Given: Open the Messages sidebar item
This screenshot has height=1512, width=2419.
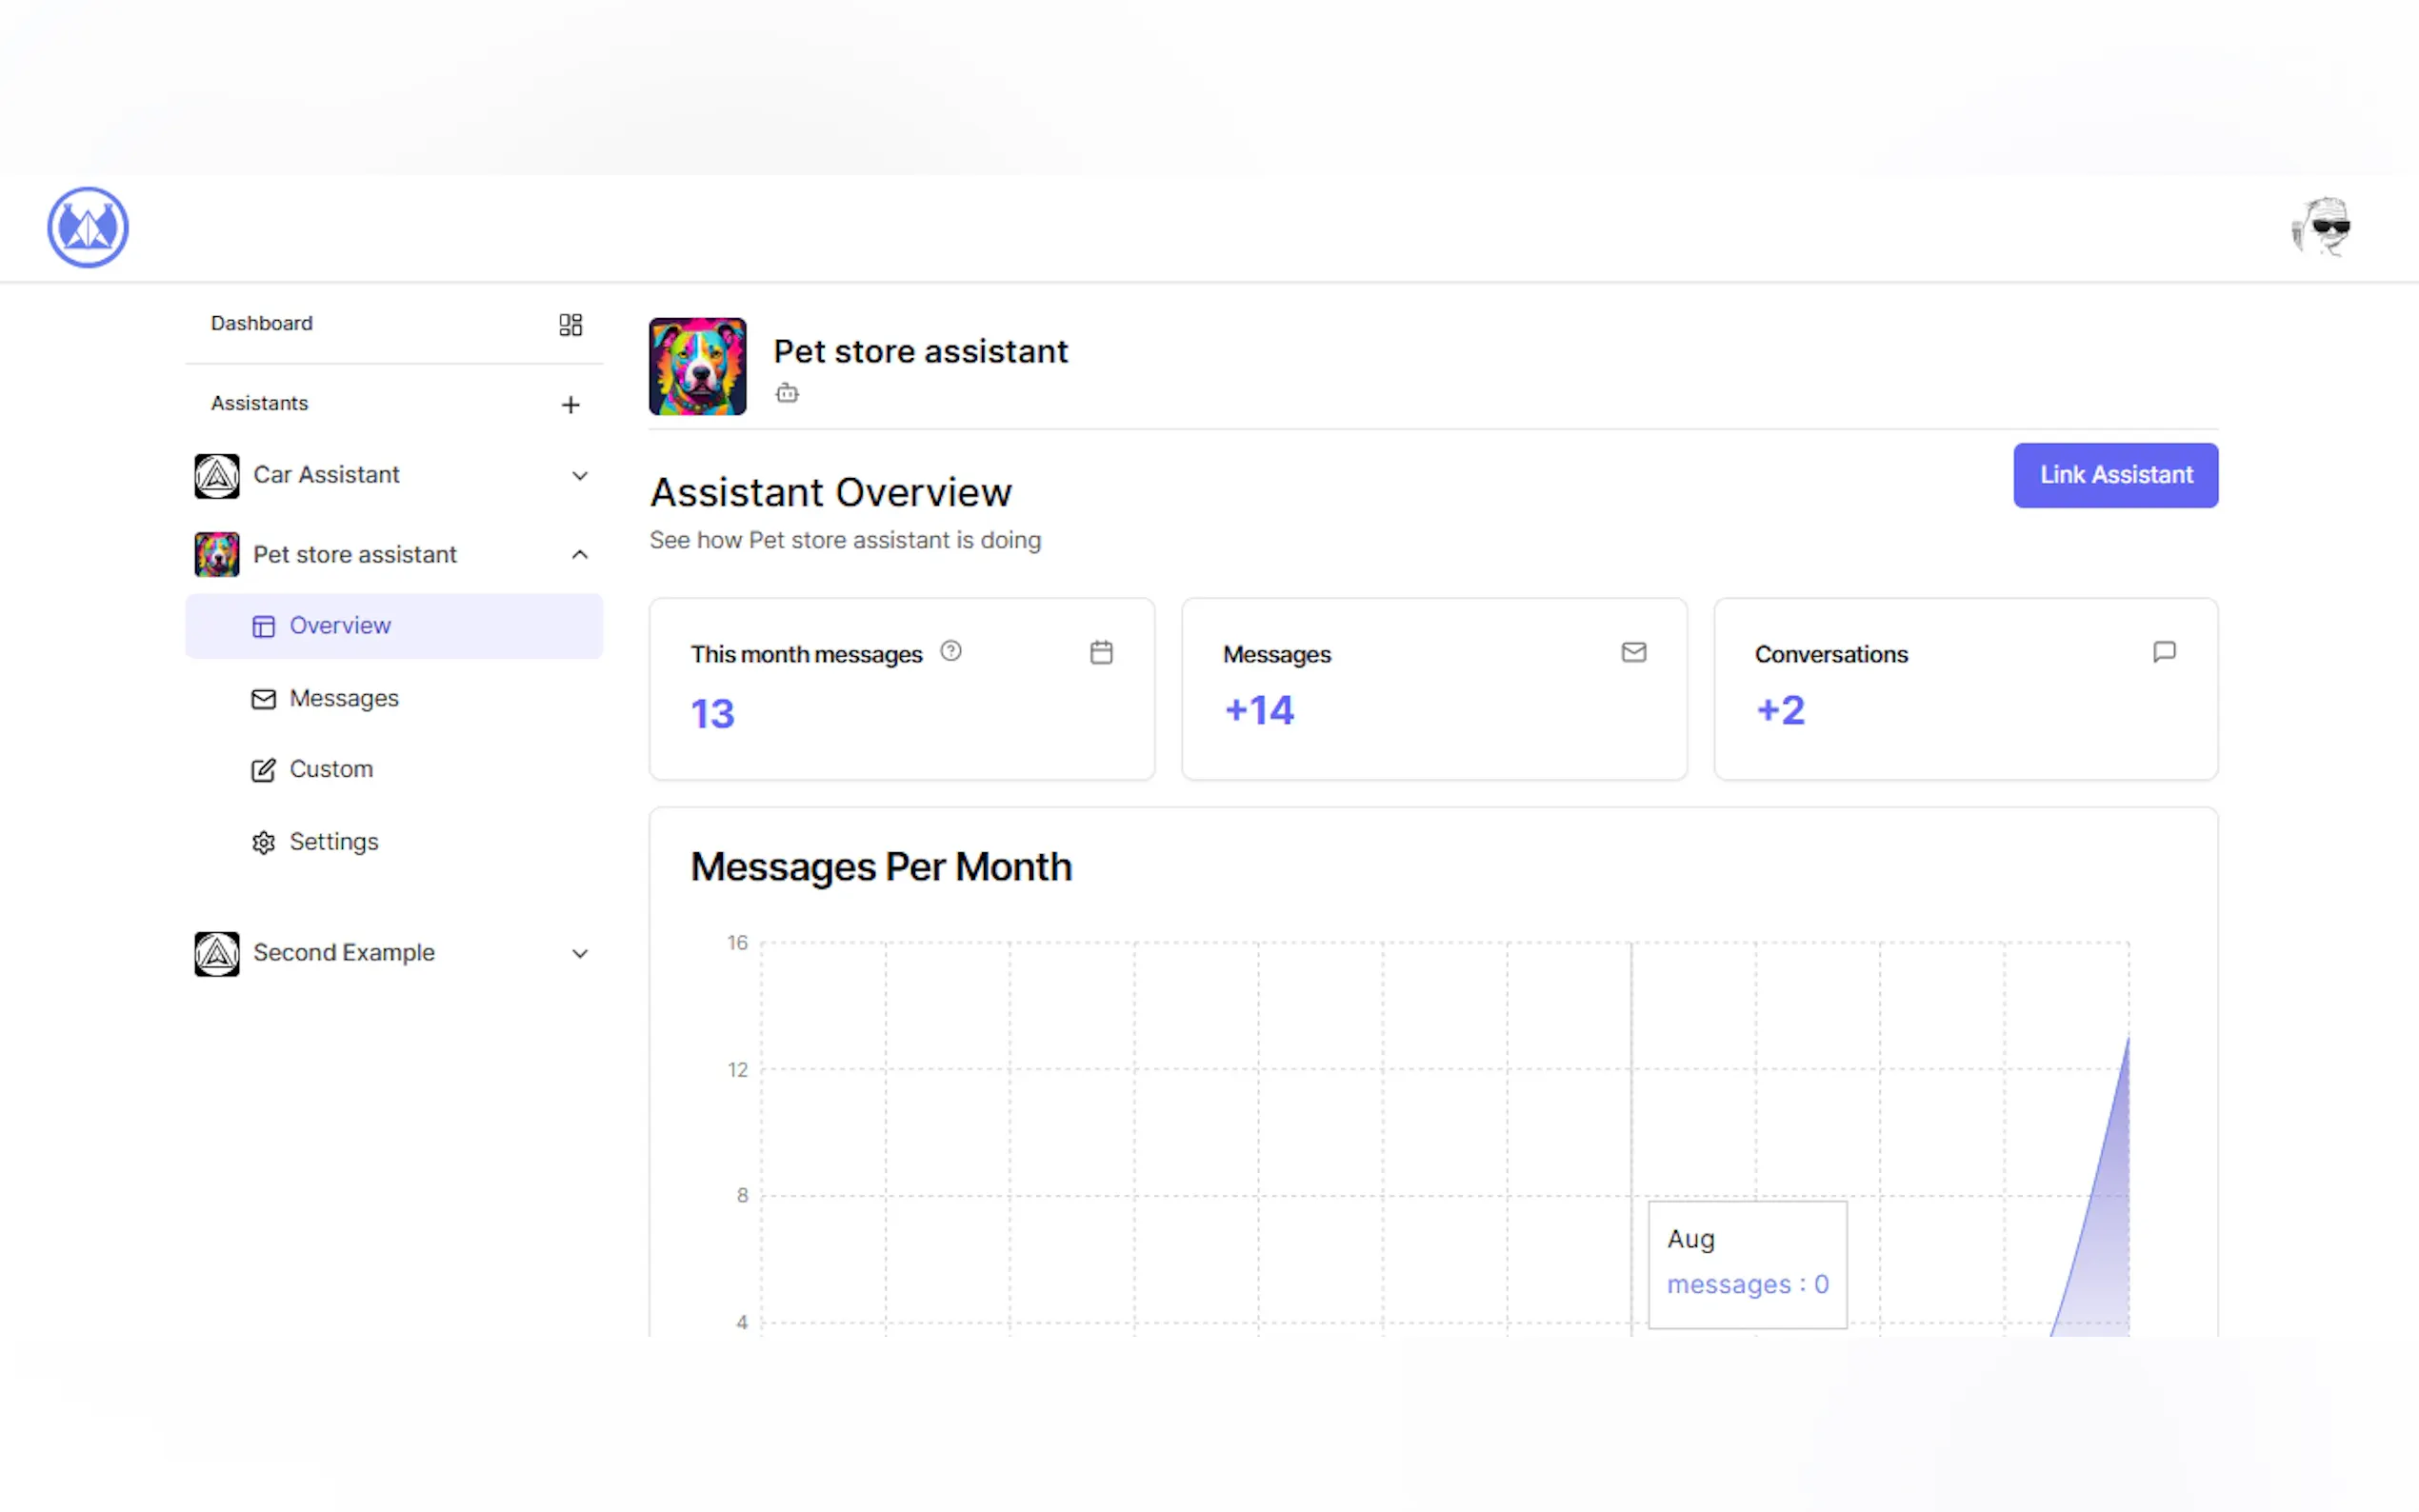Looking at the screenshot, I should pyautogui.click(x=343, y=698).
